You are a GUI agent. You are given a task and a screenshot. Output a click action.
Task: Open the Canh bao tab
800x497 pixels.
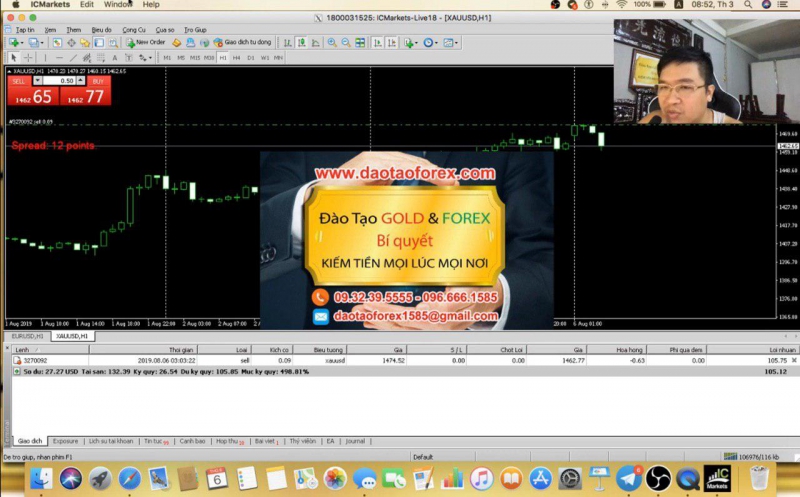192,441
